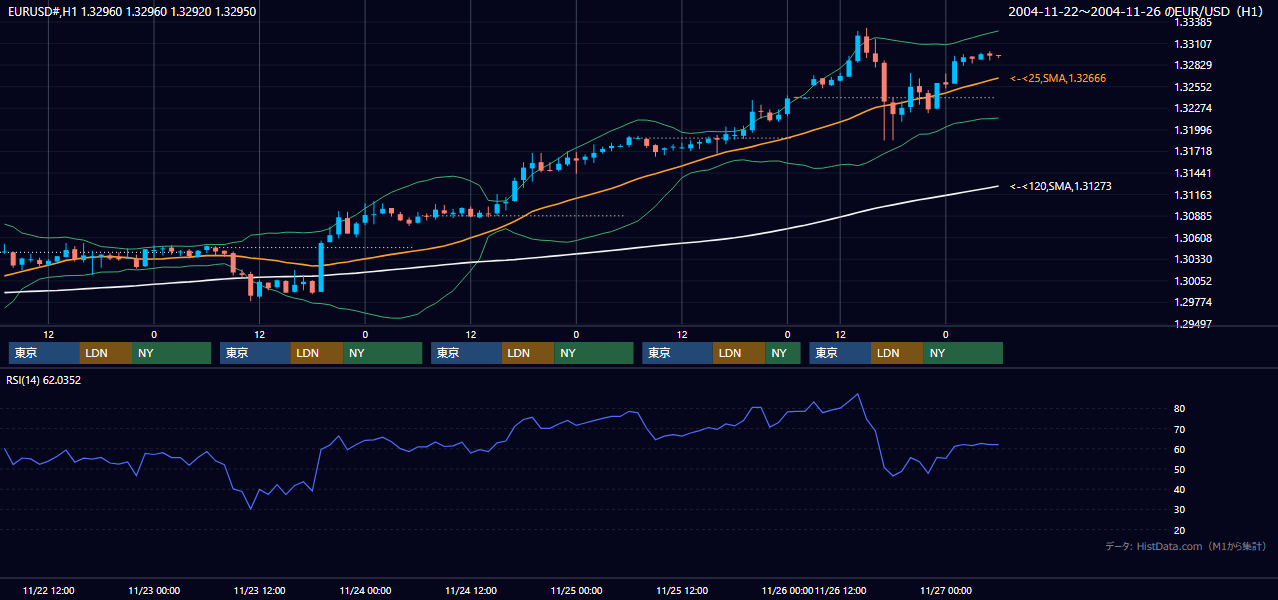The height and width of the screenshot is (600, 1278).
Task: Click price axis value 1.29497
Action: [x=1193, y=324]
